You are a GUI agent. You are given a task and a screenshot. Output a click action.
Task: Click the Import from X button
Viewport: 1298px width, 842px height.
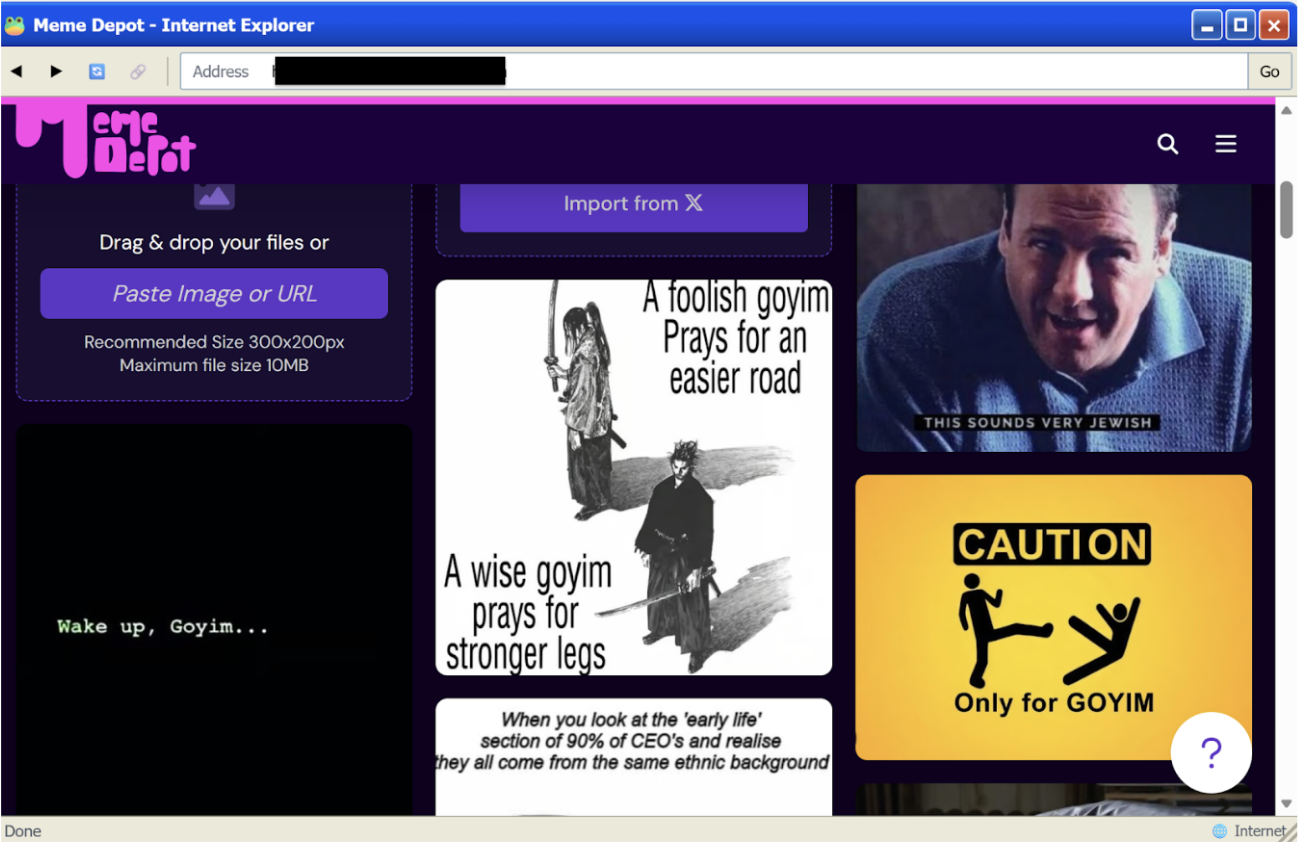pos(633,204)
